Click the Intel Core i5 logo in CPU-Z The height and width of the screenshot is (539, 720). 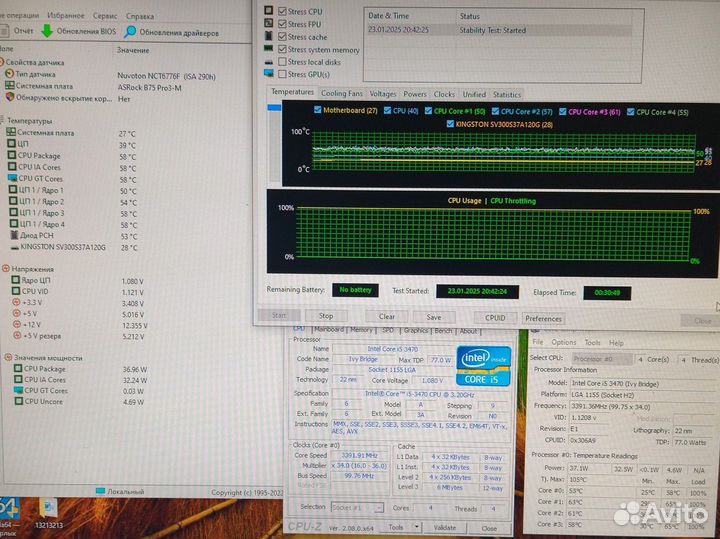(x=484, y=366)
